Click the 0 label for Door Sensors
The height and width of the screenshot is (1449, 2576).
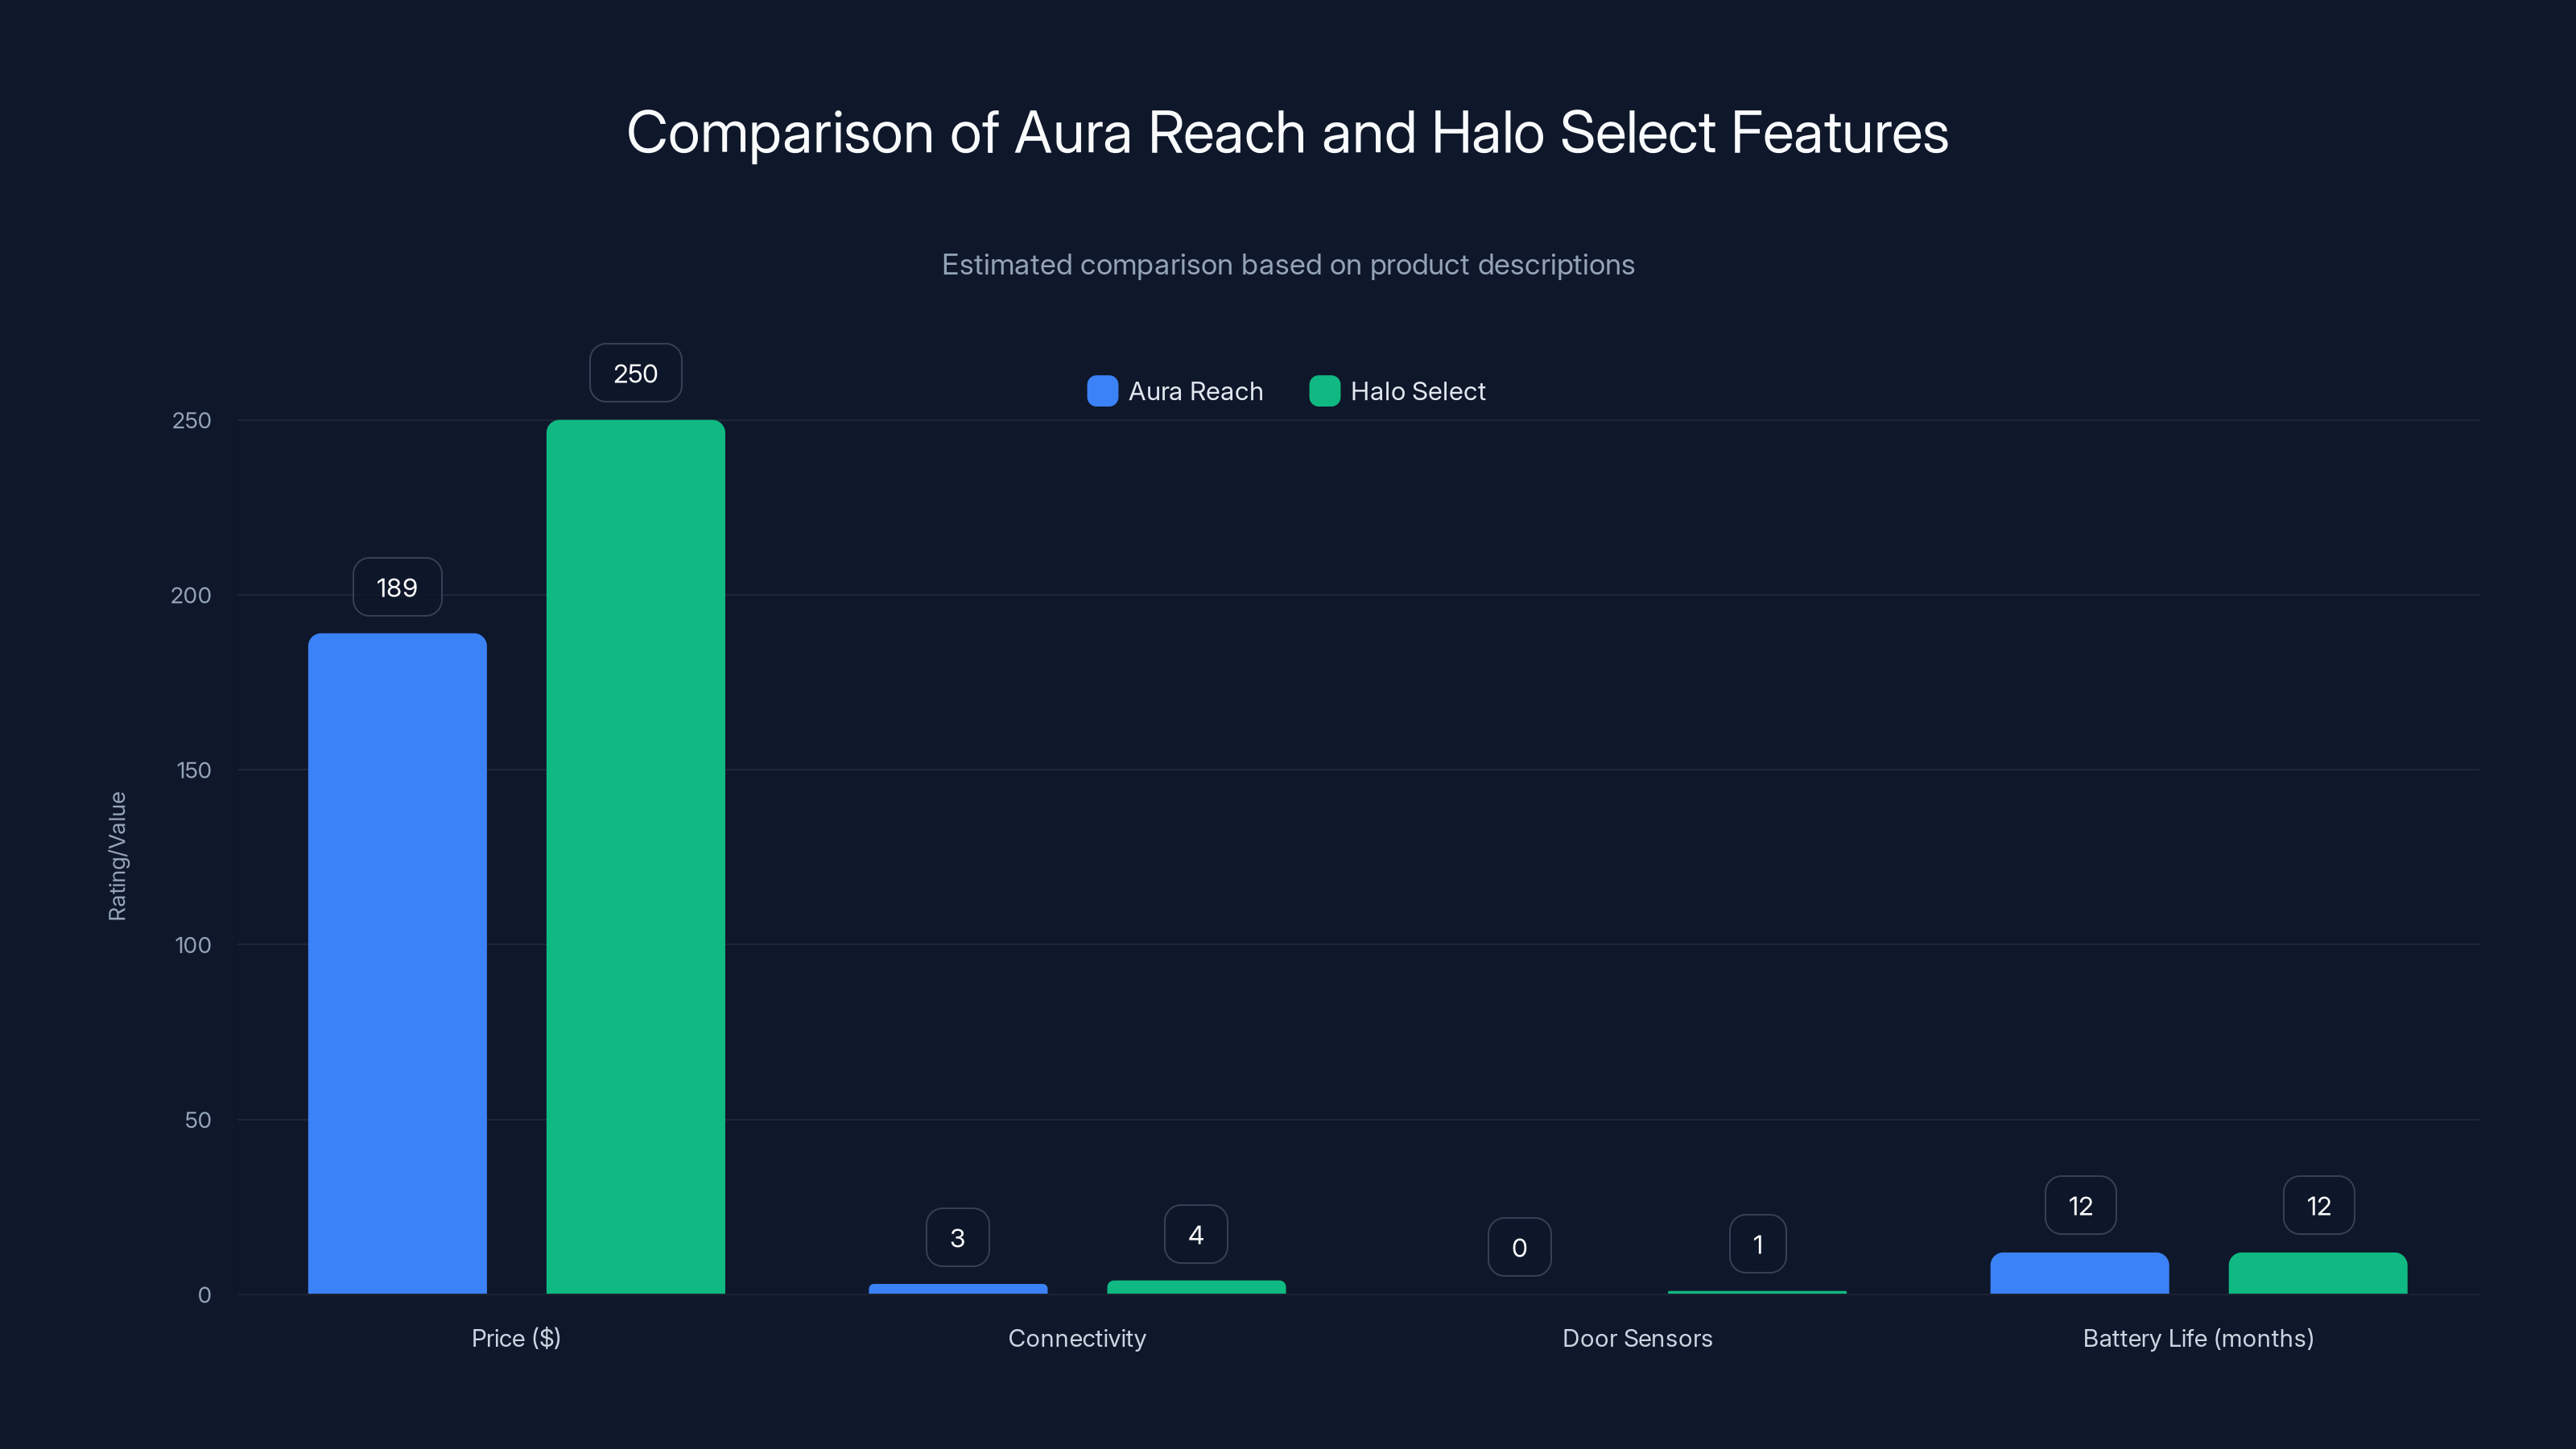click(x=1519, y=1246)
